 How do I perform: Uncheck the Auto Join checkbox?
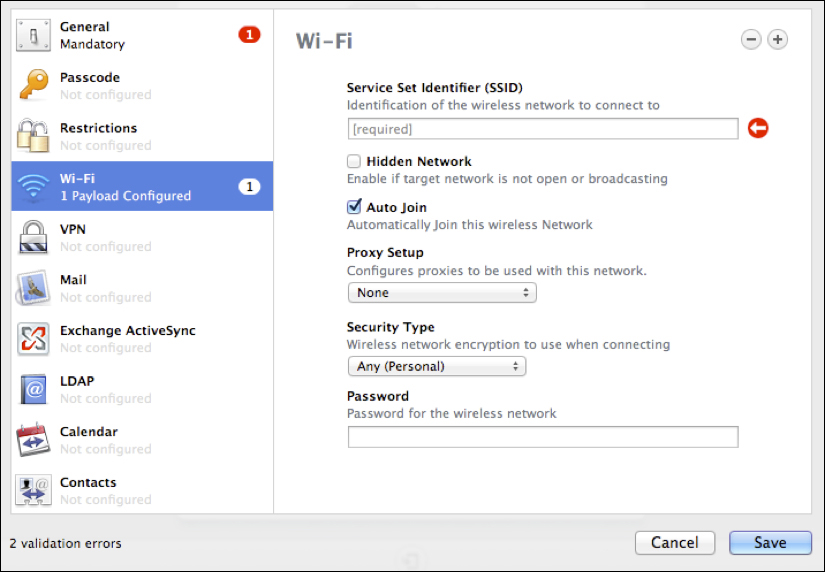point(354,207)
